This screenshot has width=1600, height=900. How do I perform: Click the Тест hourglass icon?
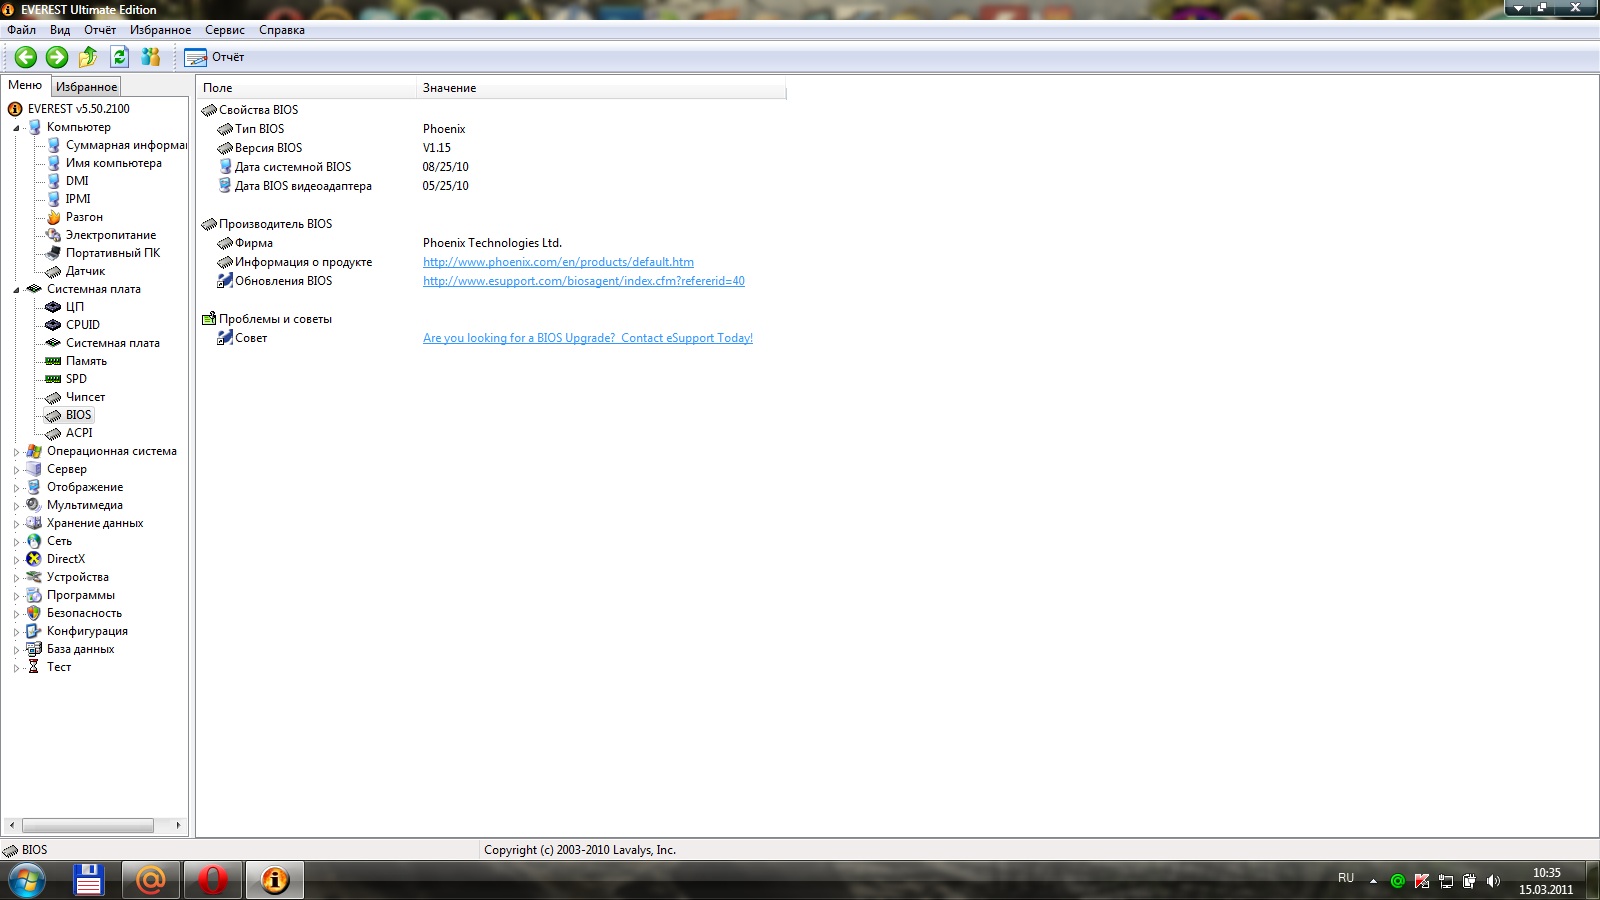click(34, 667)
